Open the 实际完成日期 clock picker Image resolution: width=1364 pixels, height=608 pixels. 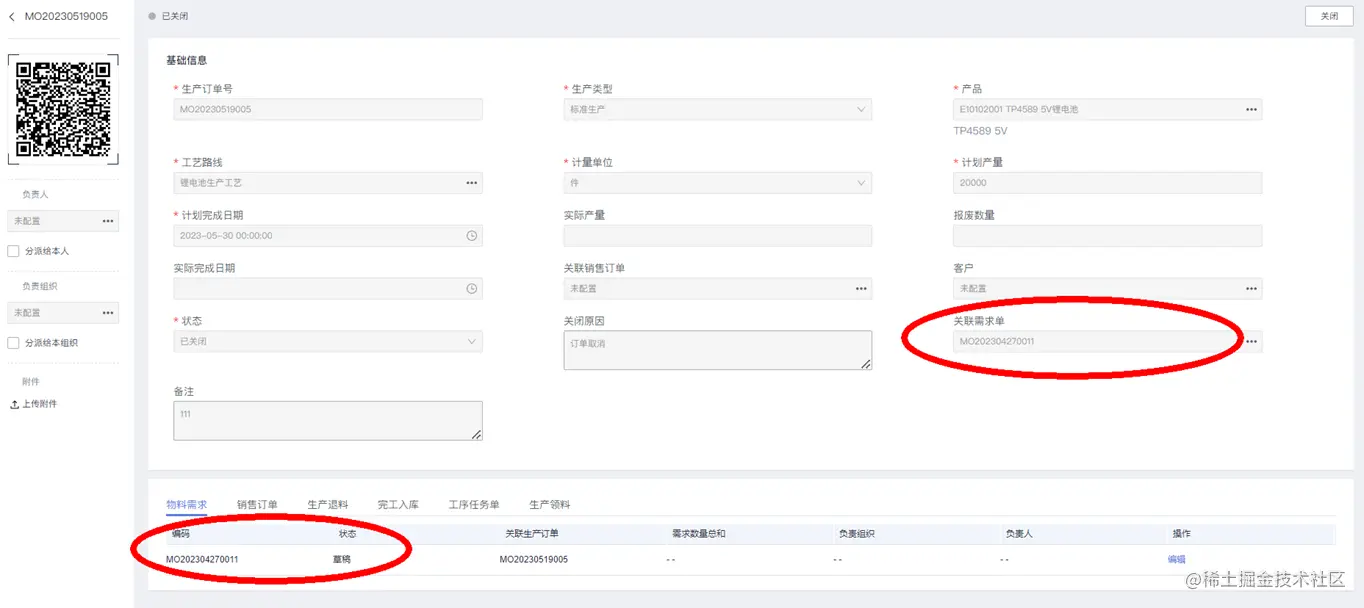coord(471,289)
